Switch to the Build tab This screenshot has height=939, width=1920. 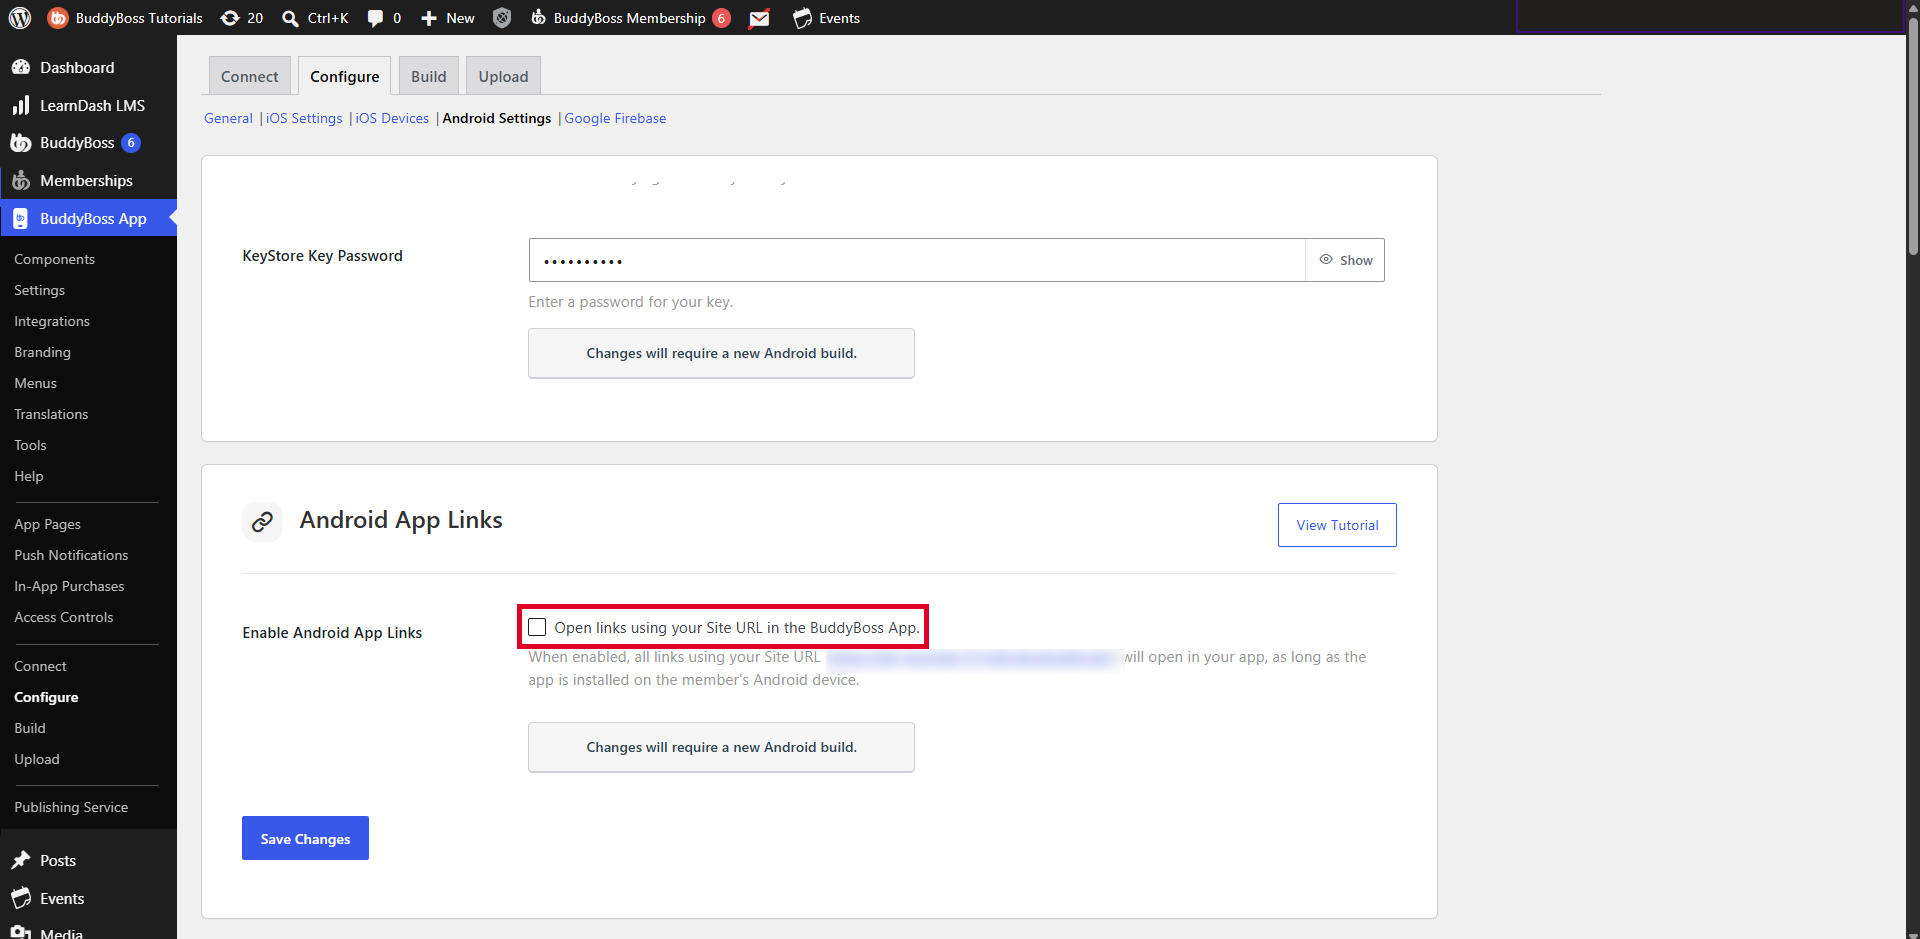[x=429, y=76]
